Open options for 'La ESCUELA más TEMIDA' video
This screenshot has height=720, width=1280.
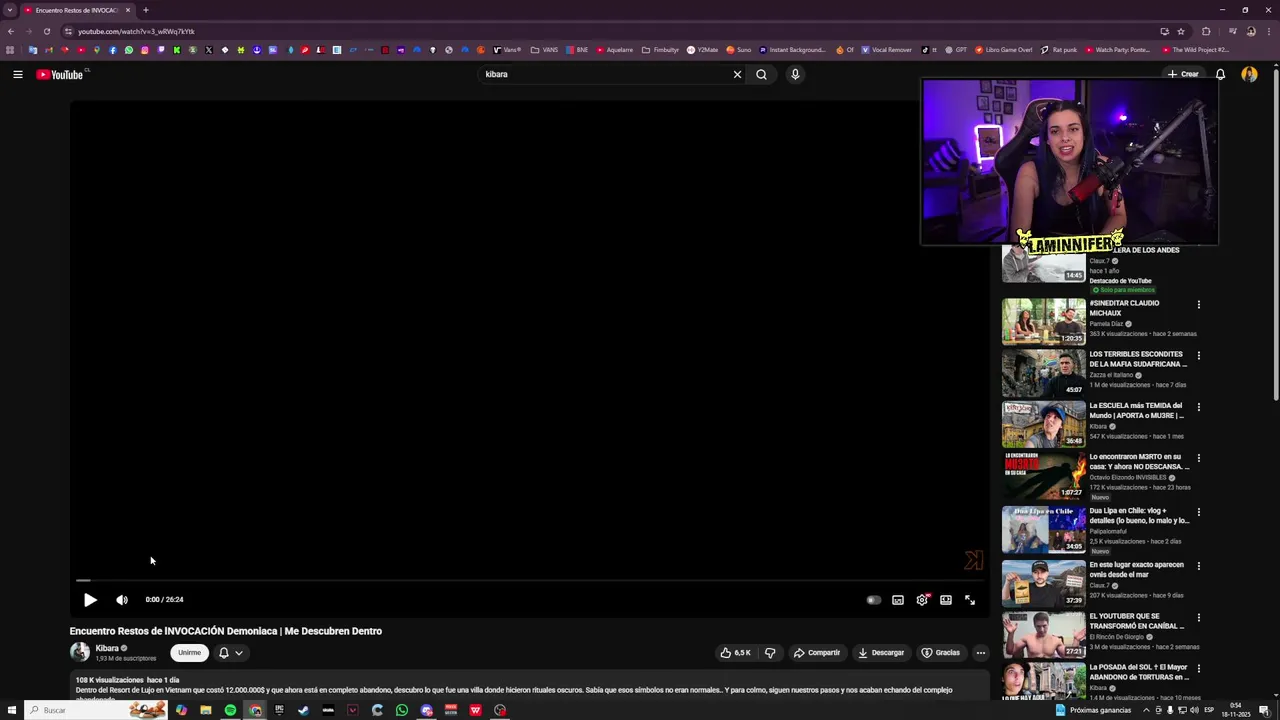pos(1198,407)
